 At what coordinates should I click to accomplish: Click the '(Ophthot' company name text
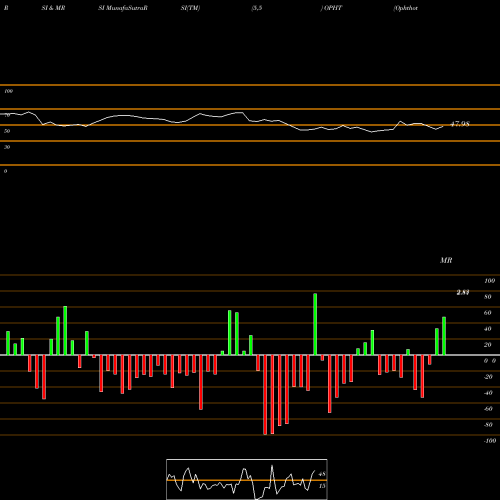click(405, 8)
